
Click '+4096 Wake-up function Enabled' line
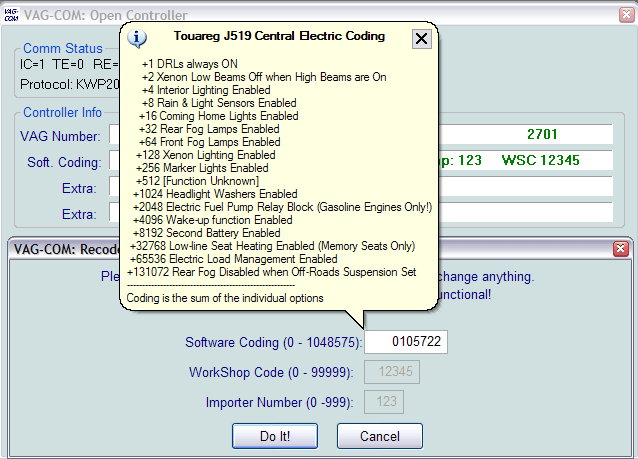212,220
